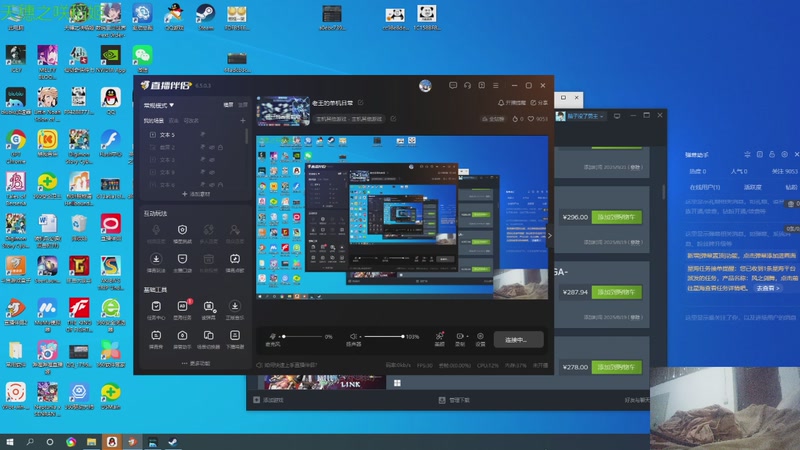Add a new scene with the plus icon

click(x=243, y=121)
